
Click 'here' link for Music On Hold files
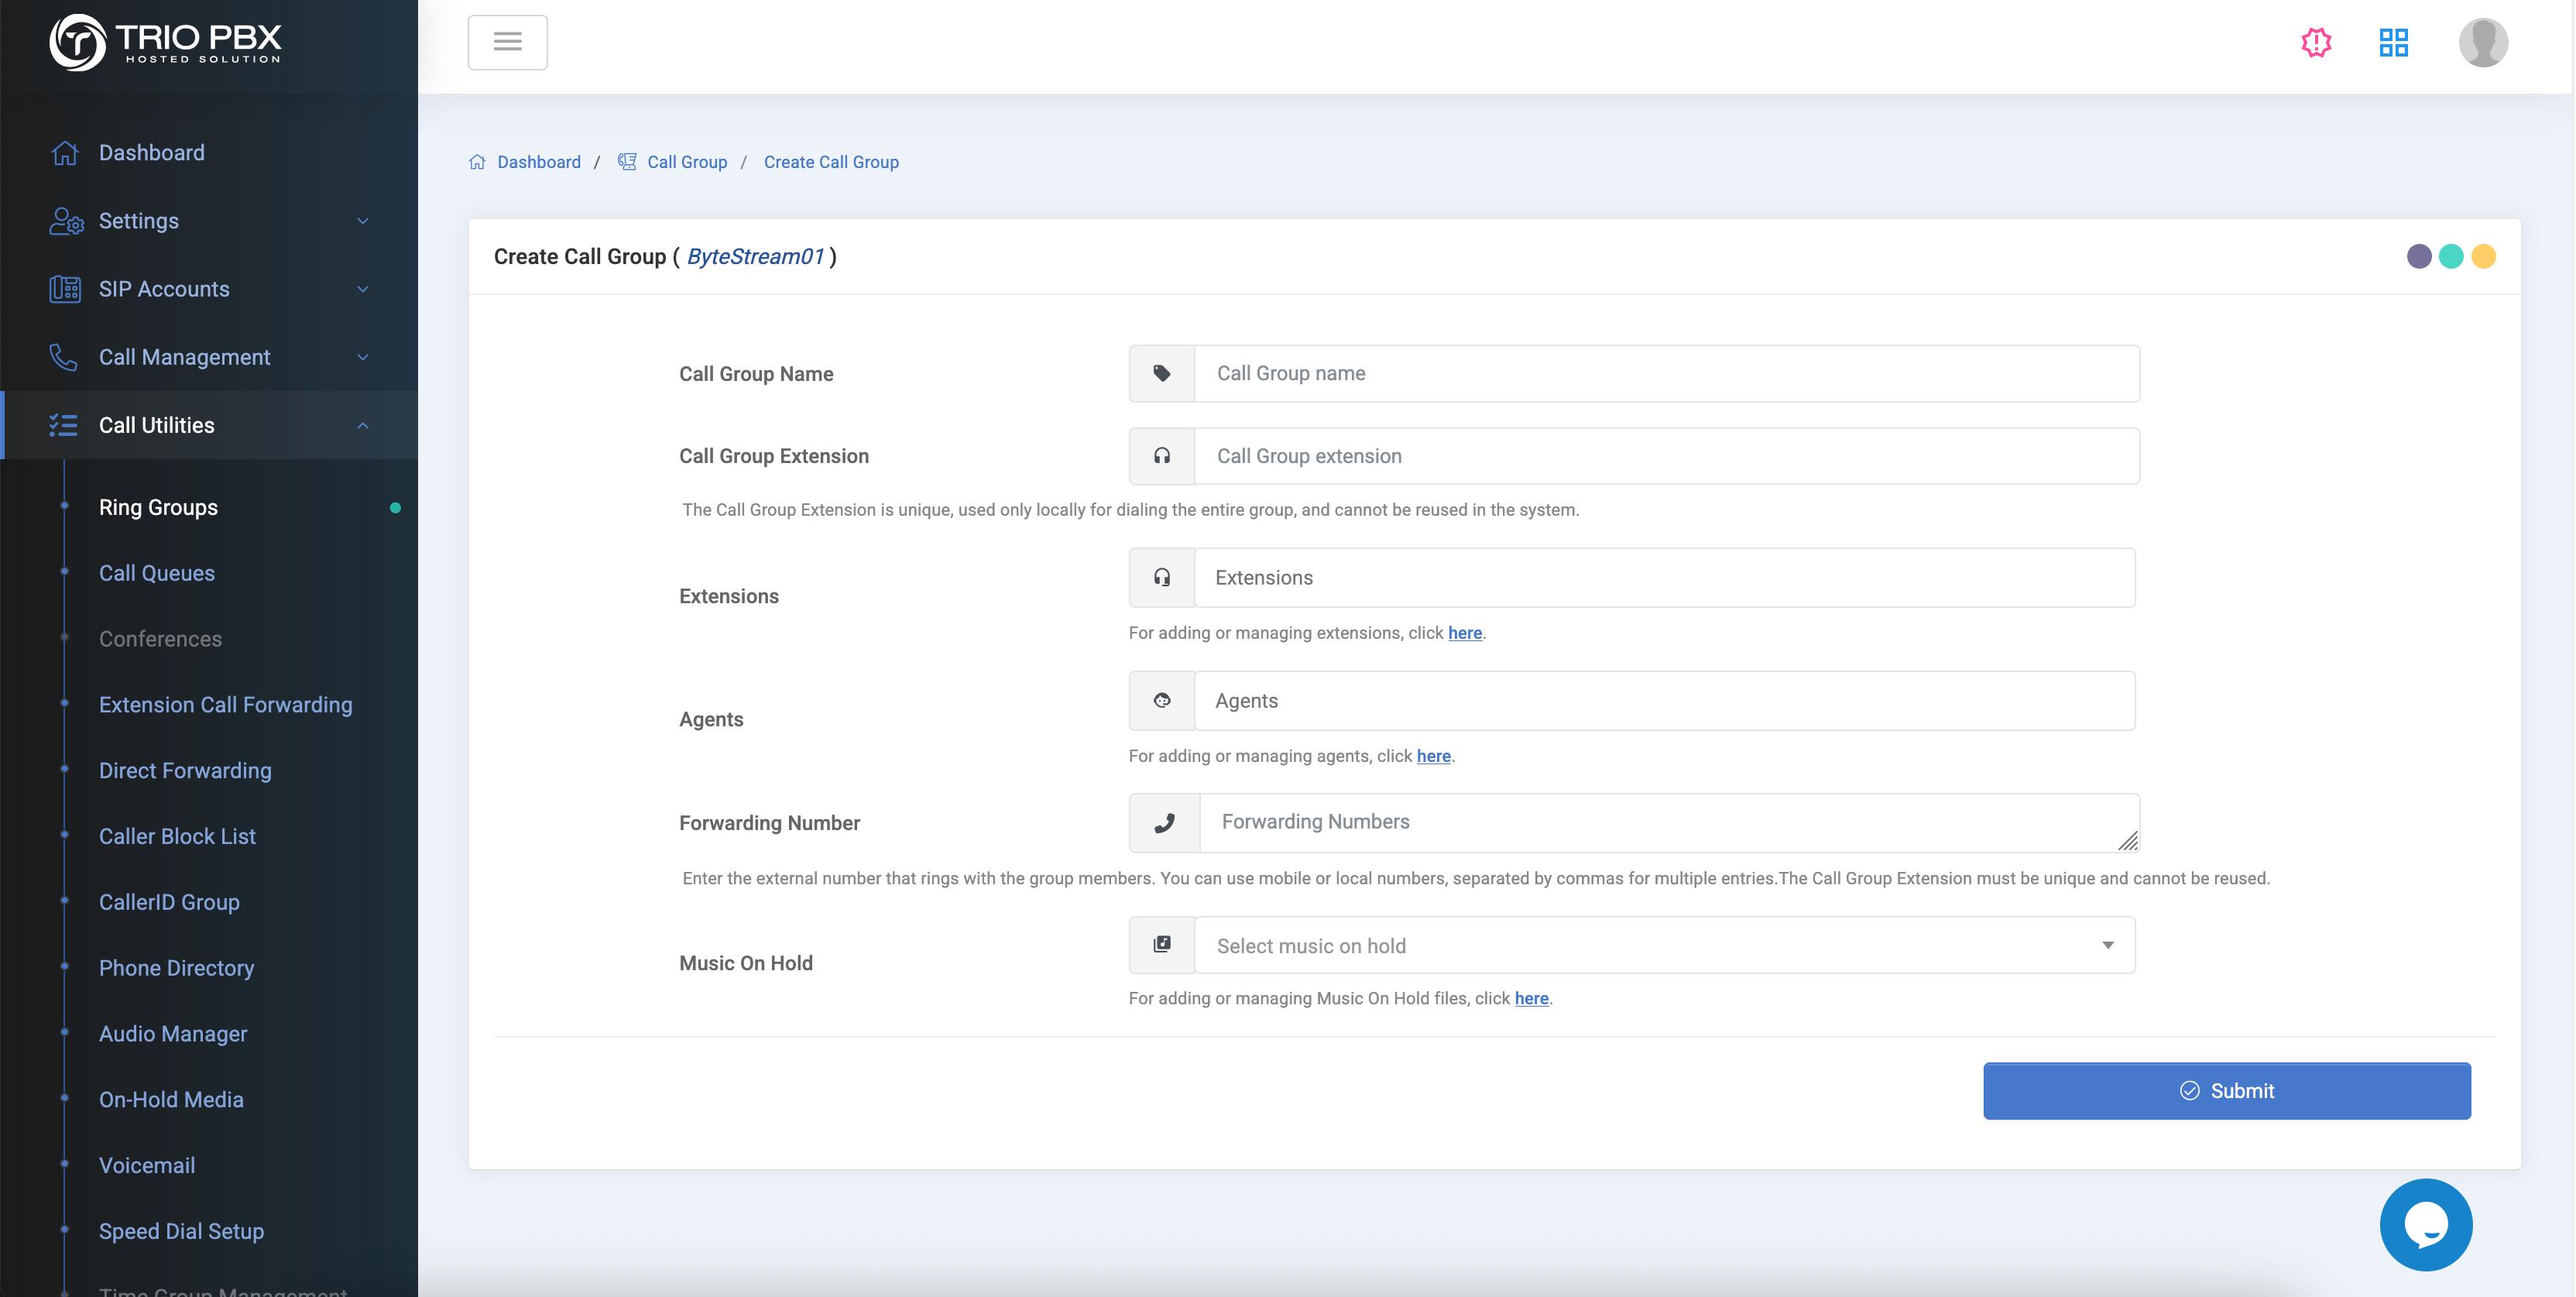[1531, 998]
